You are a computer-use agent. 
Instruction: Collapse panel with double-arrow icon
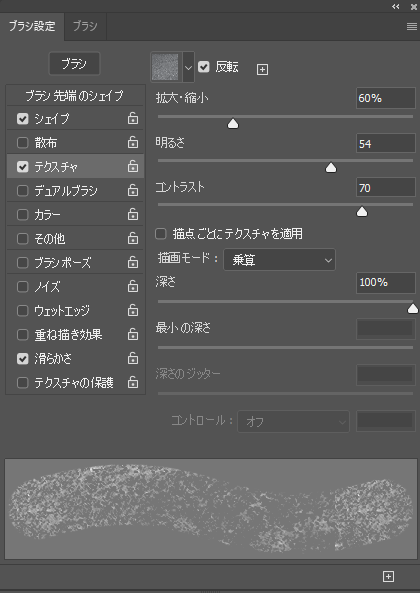pos(396,6)
